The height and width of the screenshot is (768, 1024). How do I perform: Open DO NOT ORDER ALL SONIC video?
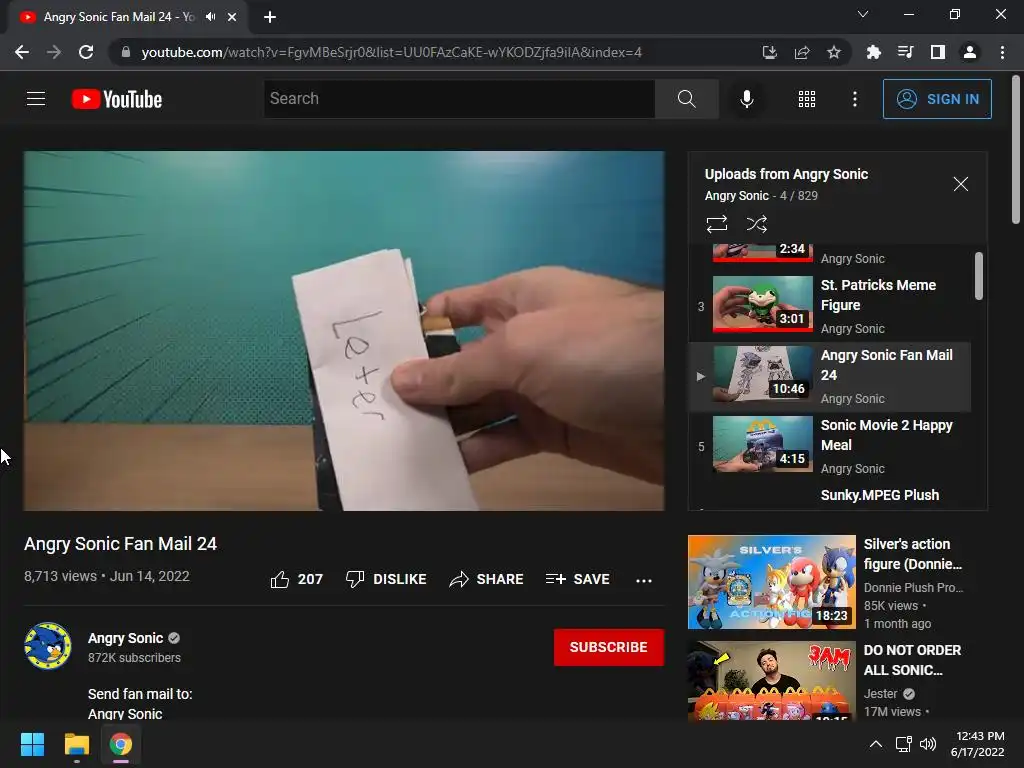click(772, 680)
